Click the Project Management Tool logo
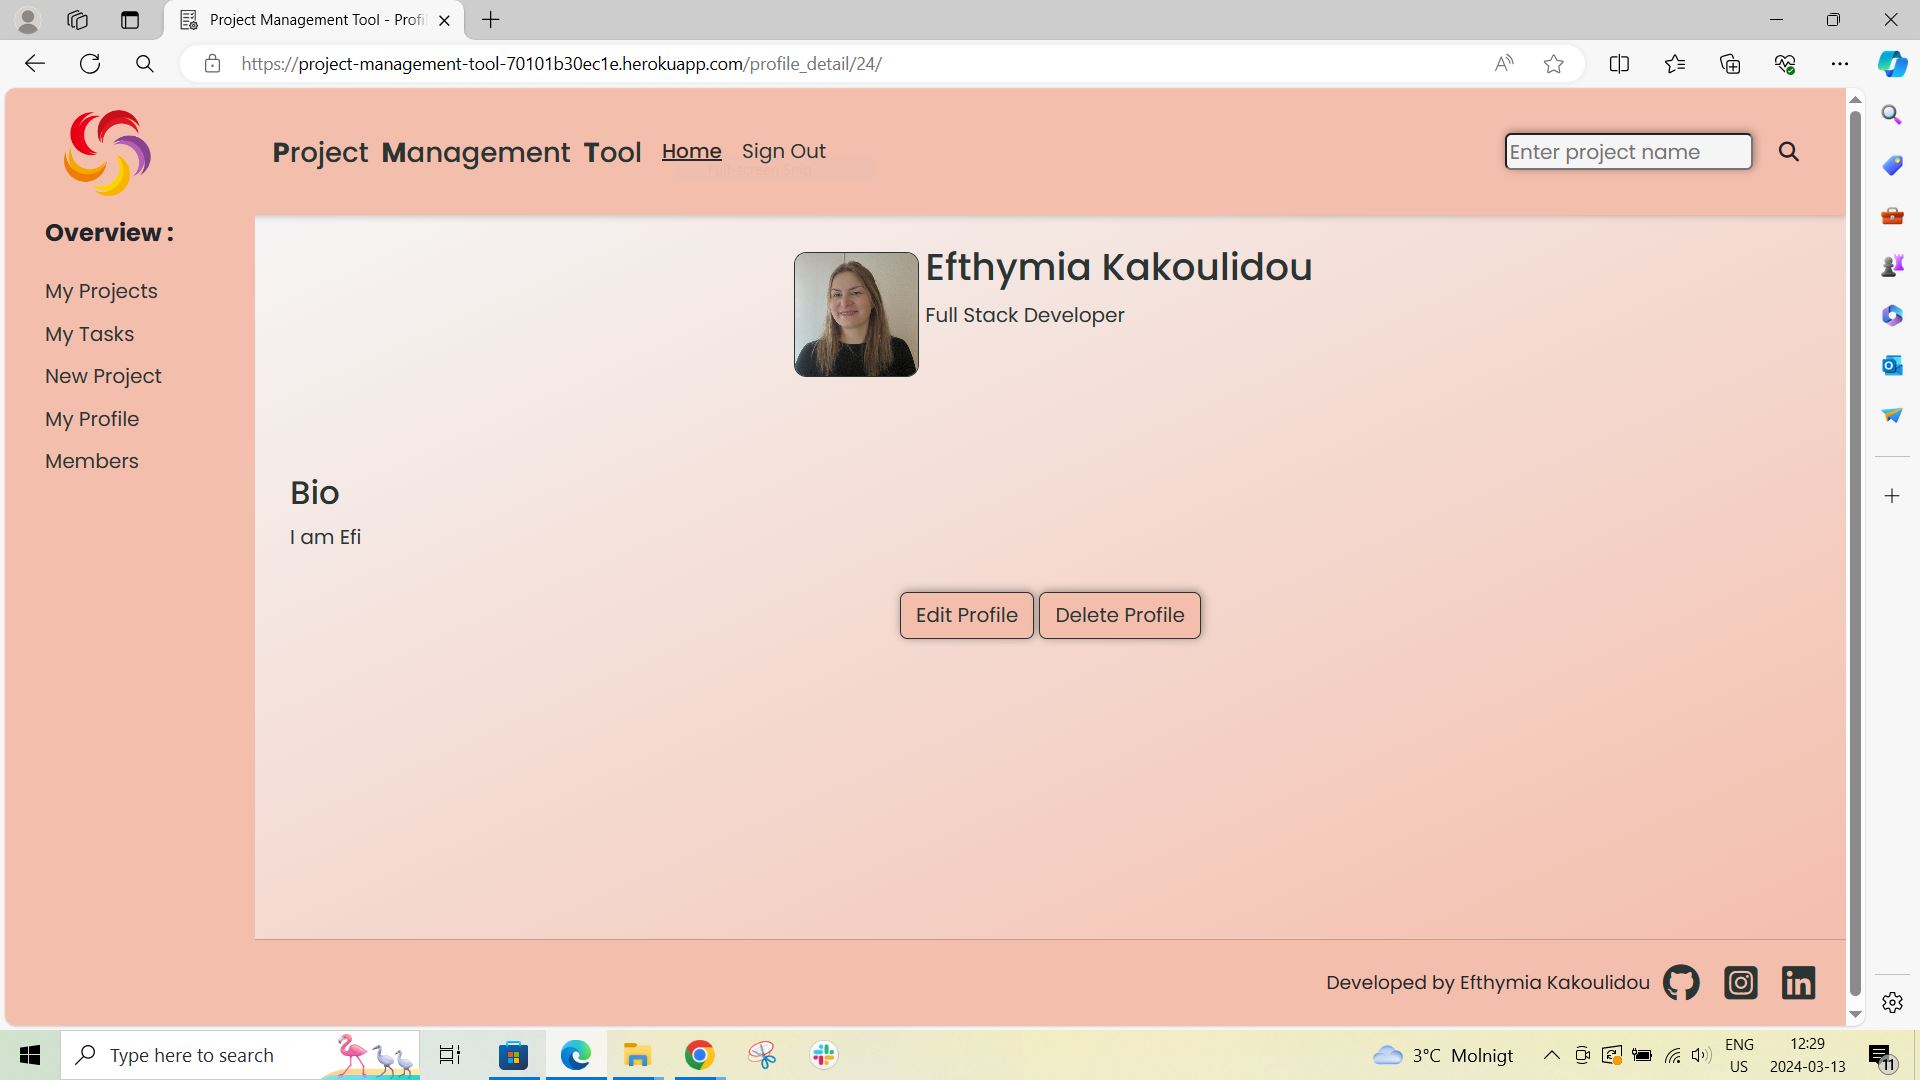1920x1080 pixels. point(106,152)
